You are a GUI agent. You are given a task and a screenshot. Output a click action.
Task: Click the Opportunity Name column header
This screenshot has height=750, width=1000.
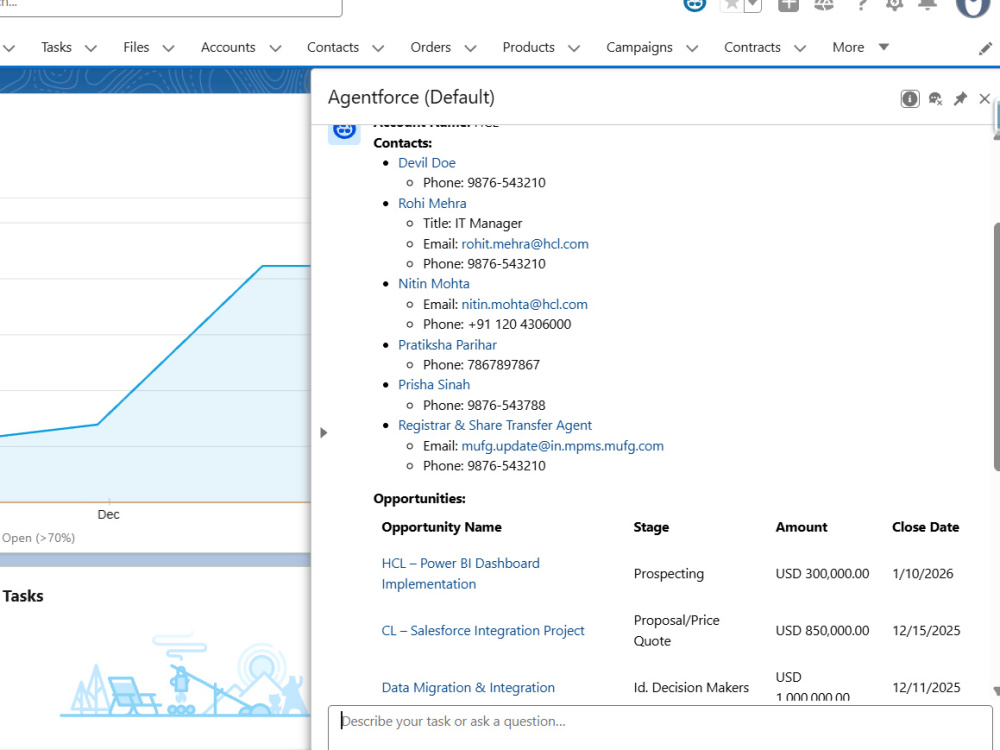[441, 527]
